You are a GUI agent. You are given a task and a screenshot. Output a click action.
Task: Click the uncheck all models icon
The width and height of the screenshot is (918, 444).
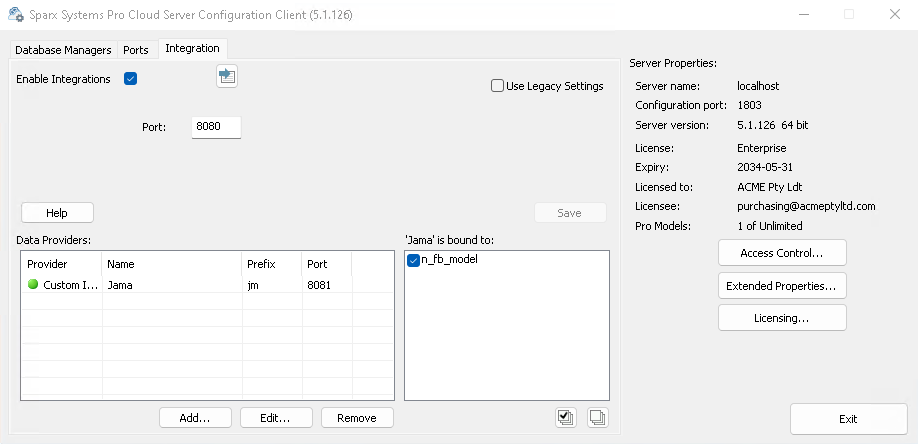point(597,417)
